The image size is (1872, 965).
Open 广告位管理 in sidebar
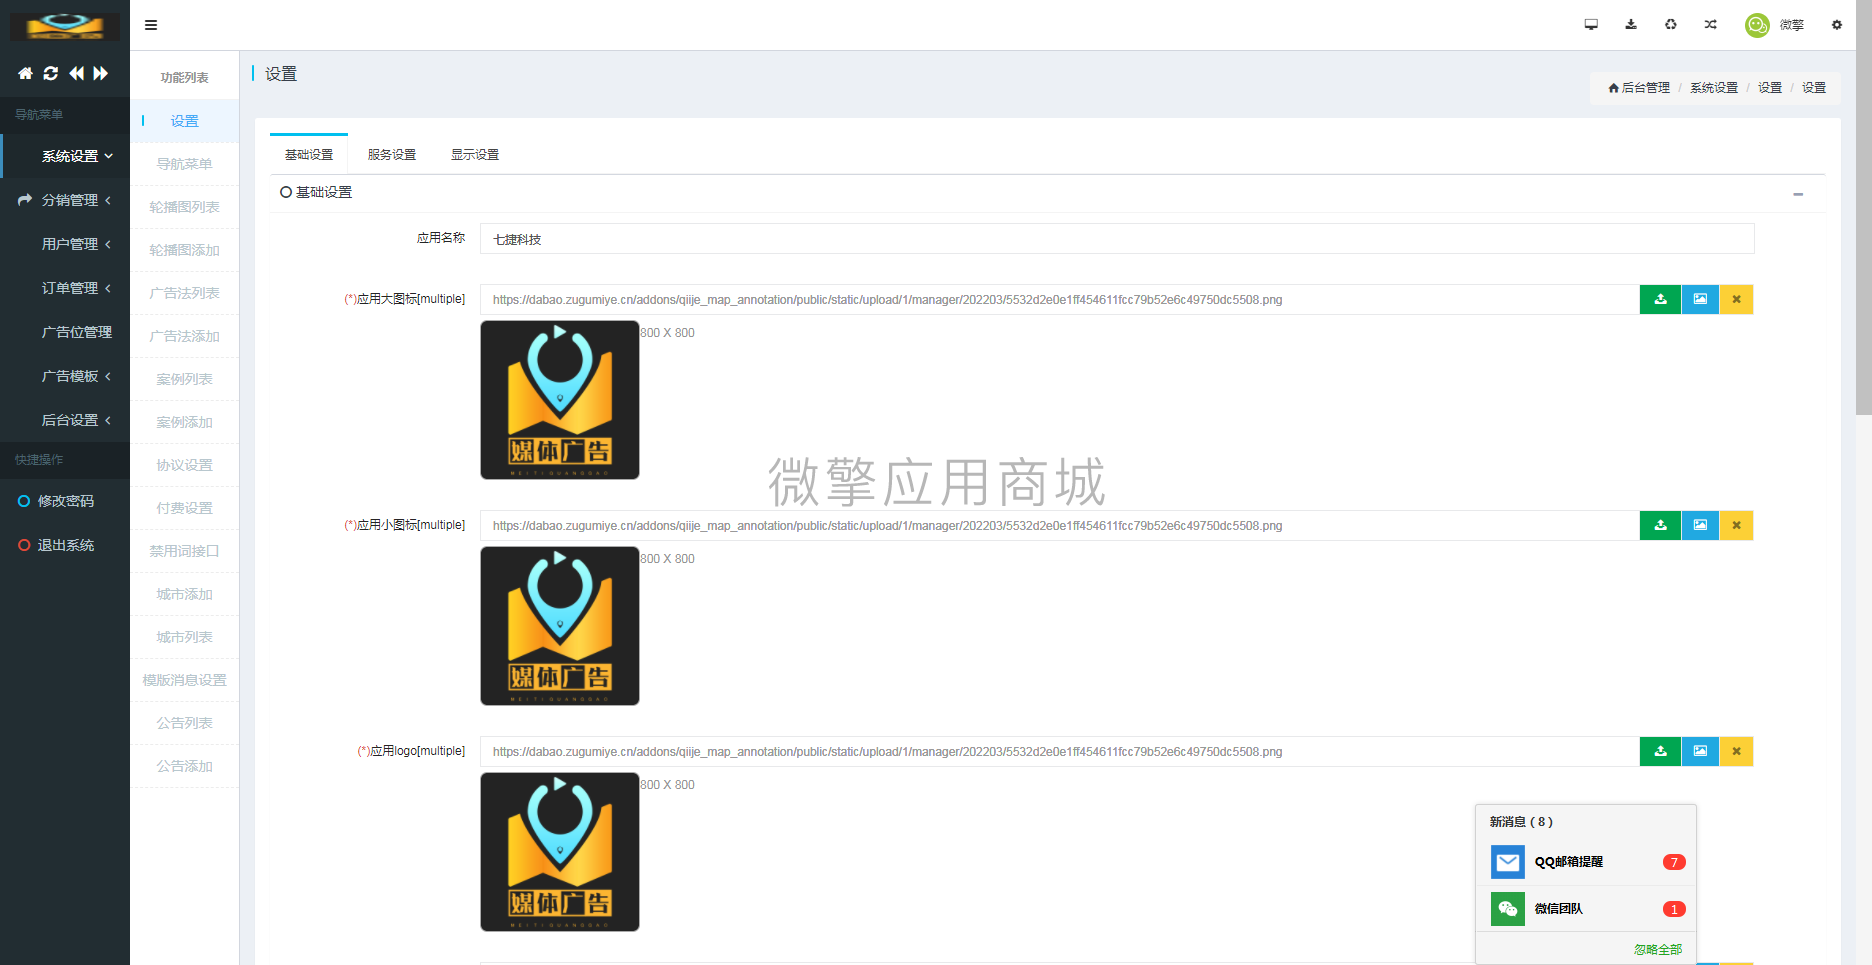click(65, 332)
